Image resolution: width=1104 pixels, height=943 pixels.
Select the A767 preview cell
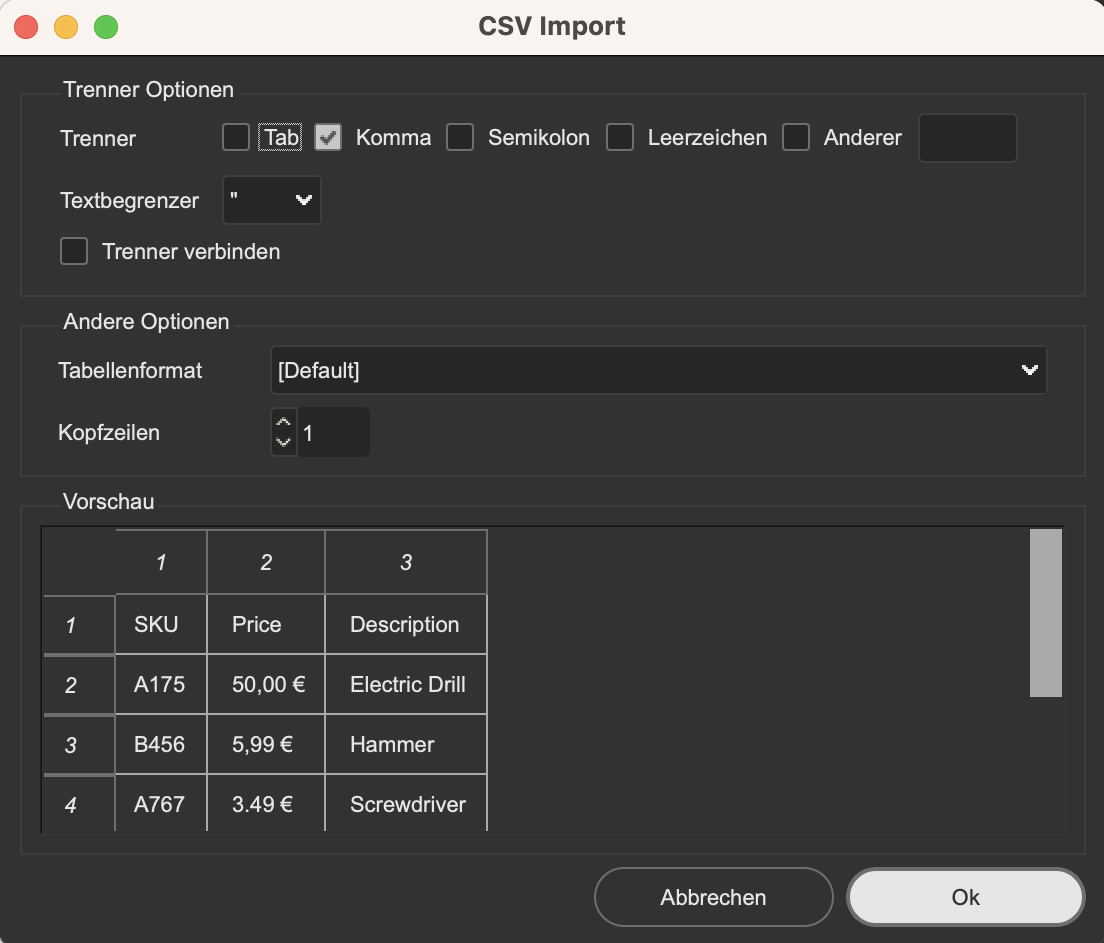pyautogui.click(x=161, y=804)
